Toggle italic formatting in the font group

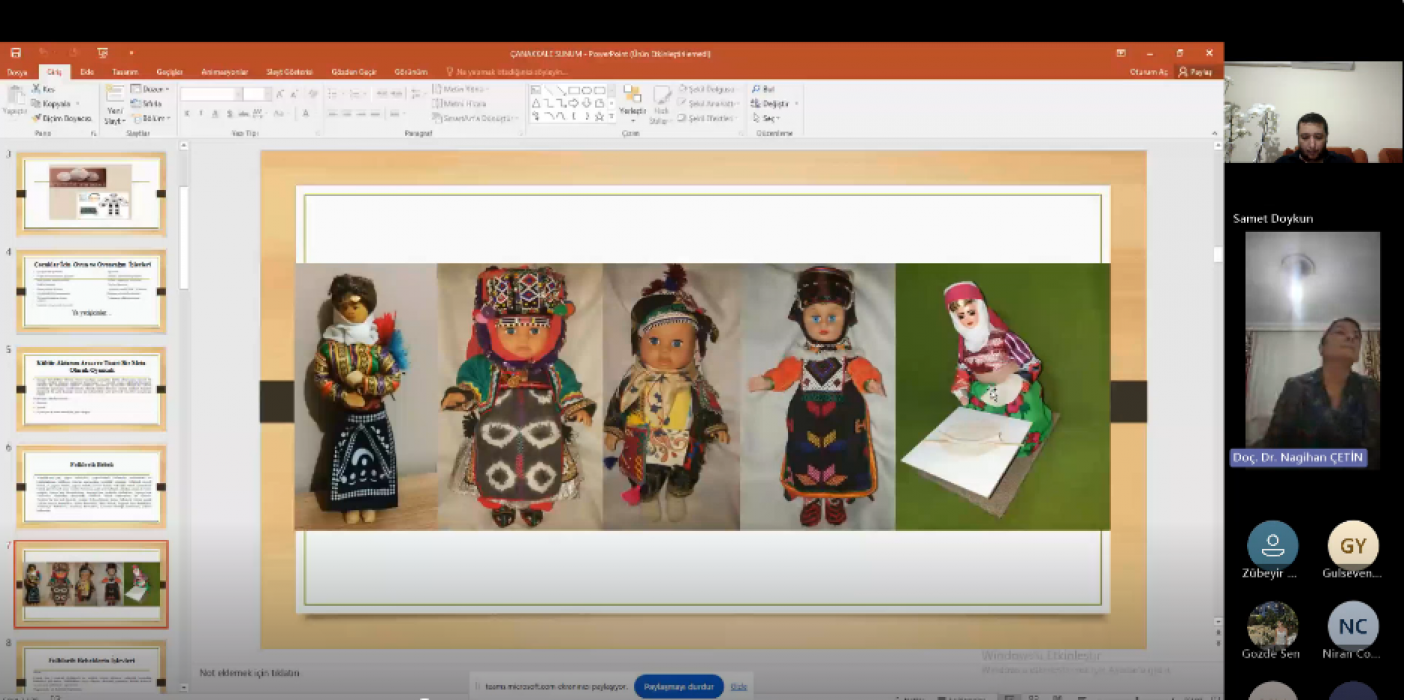[x=200, y=114]
